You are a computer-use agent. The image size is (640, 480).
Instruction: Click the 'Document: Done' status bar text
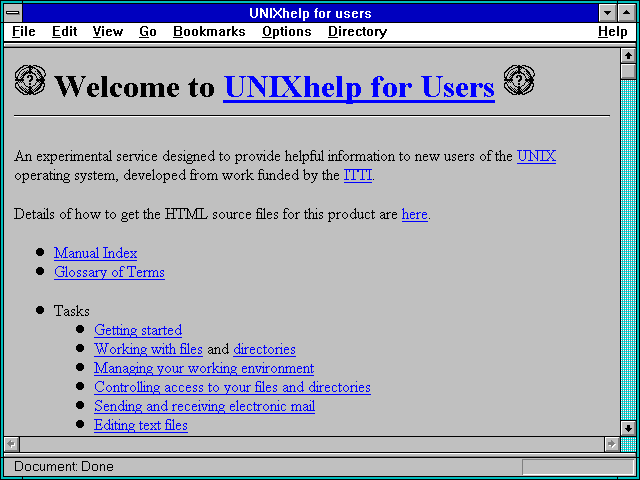click(x=64, y=467)
